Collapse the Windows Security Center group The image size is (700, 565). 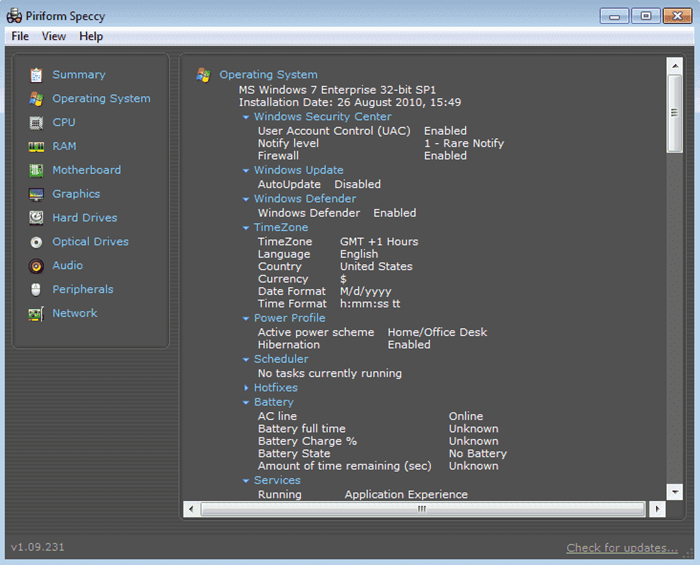click(246, 117)
